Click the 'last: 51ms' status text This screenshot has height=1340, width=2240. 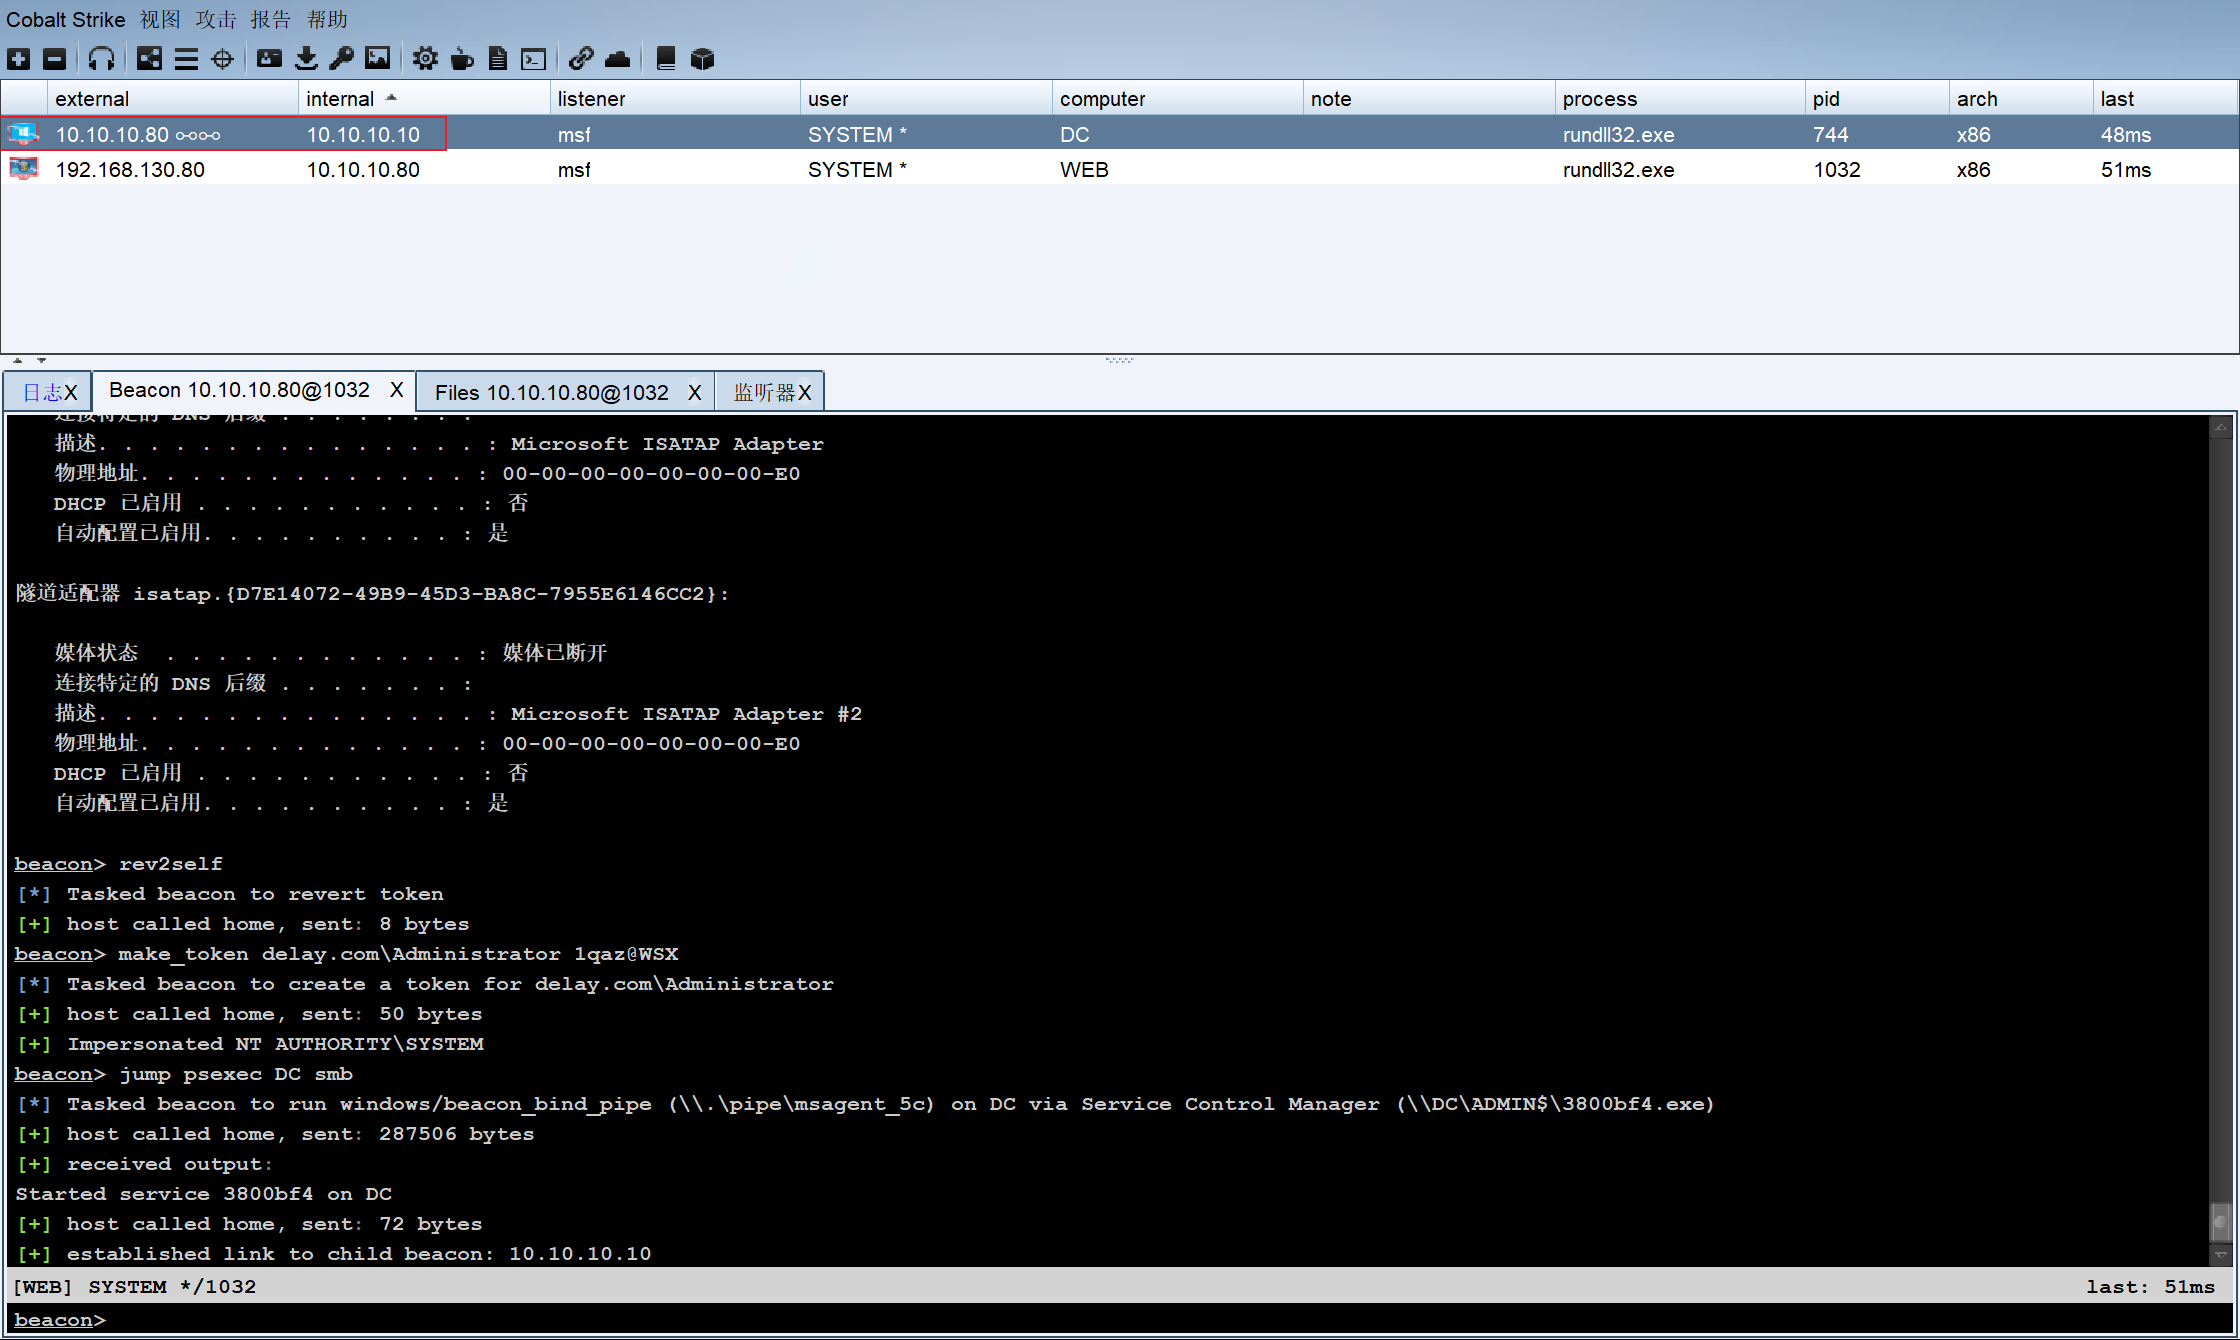(2150, 1286)
